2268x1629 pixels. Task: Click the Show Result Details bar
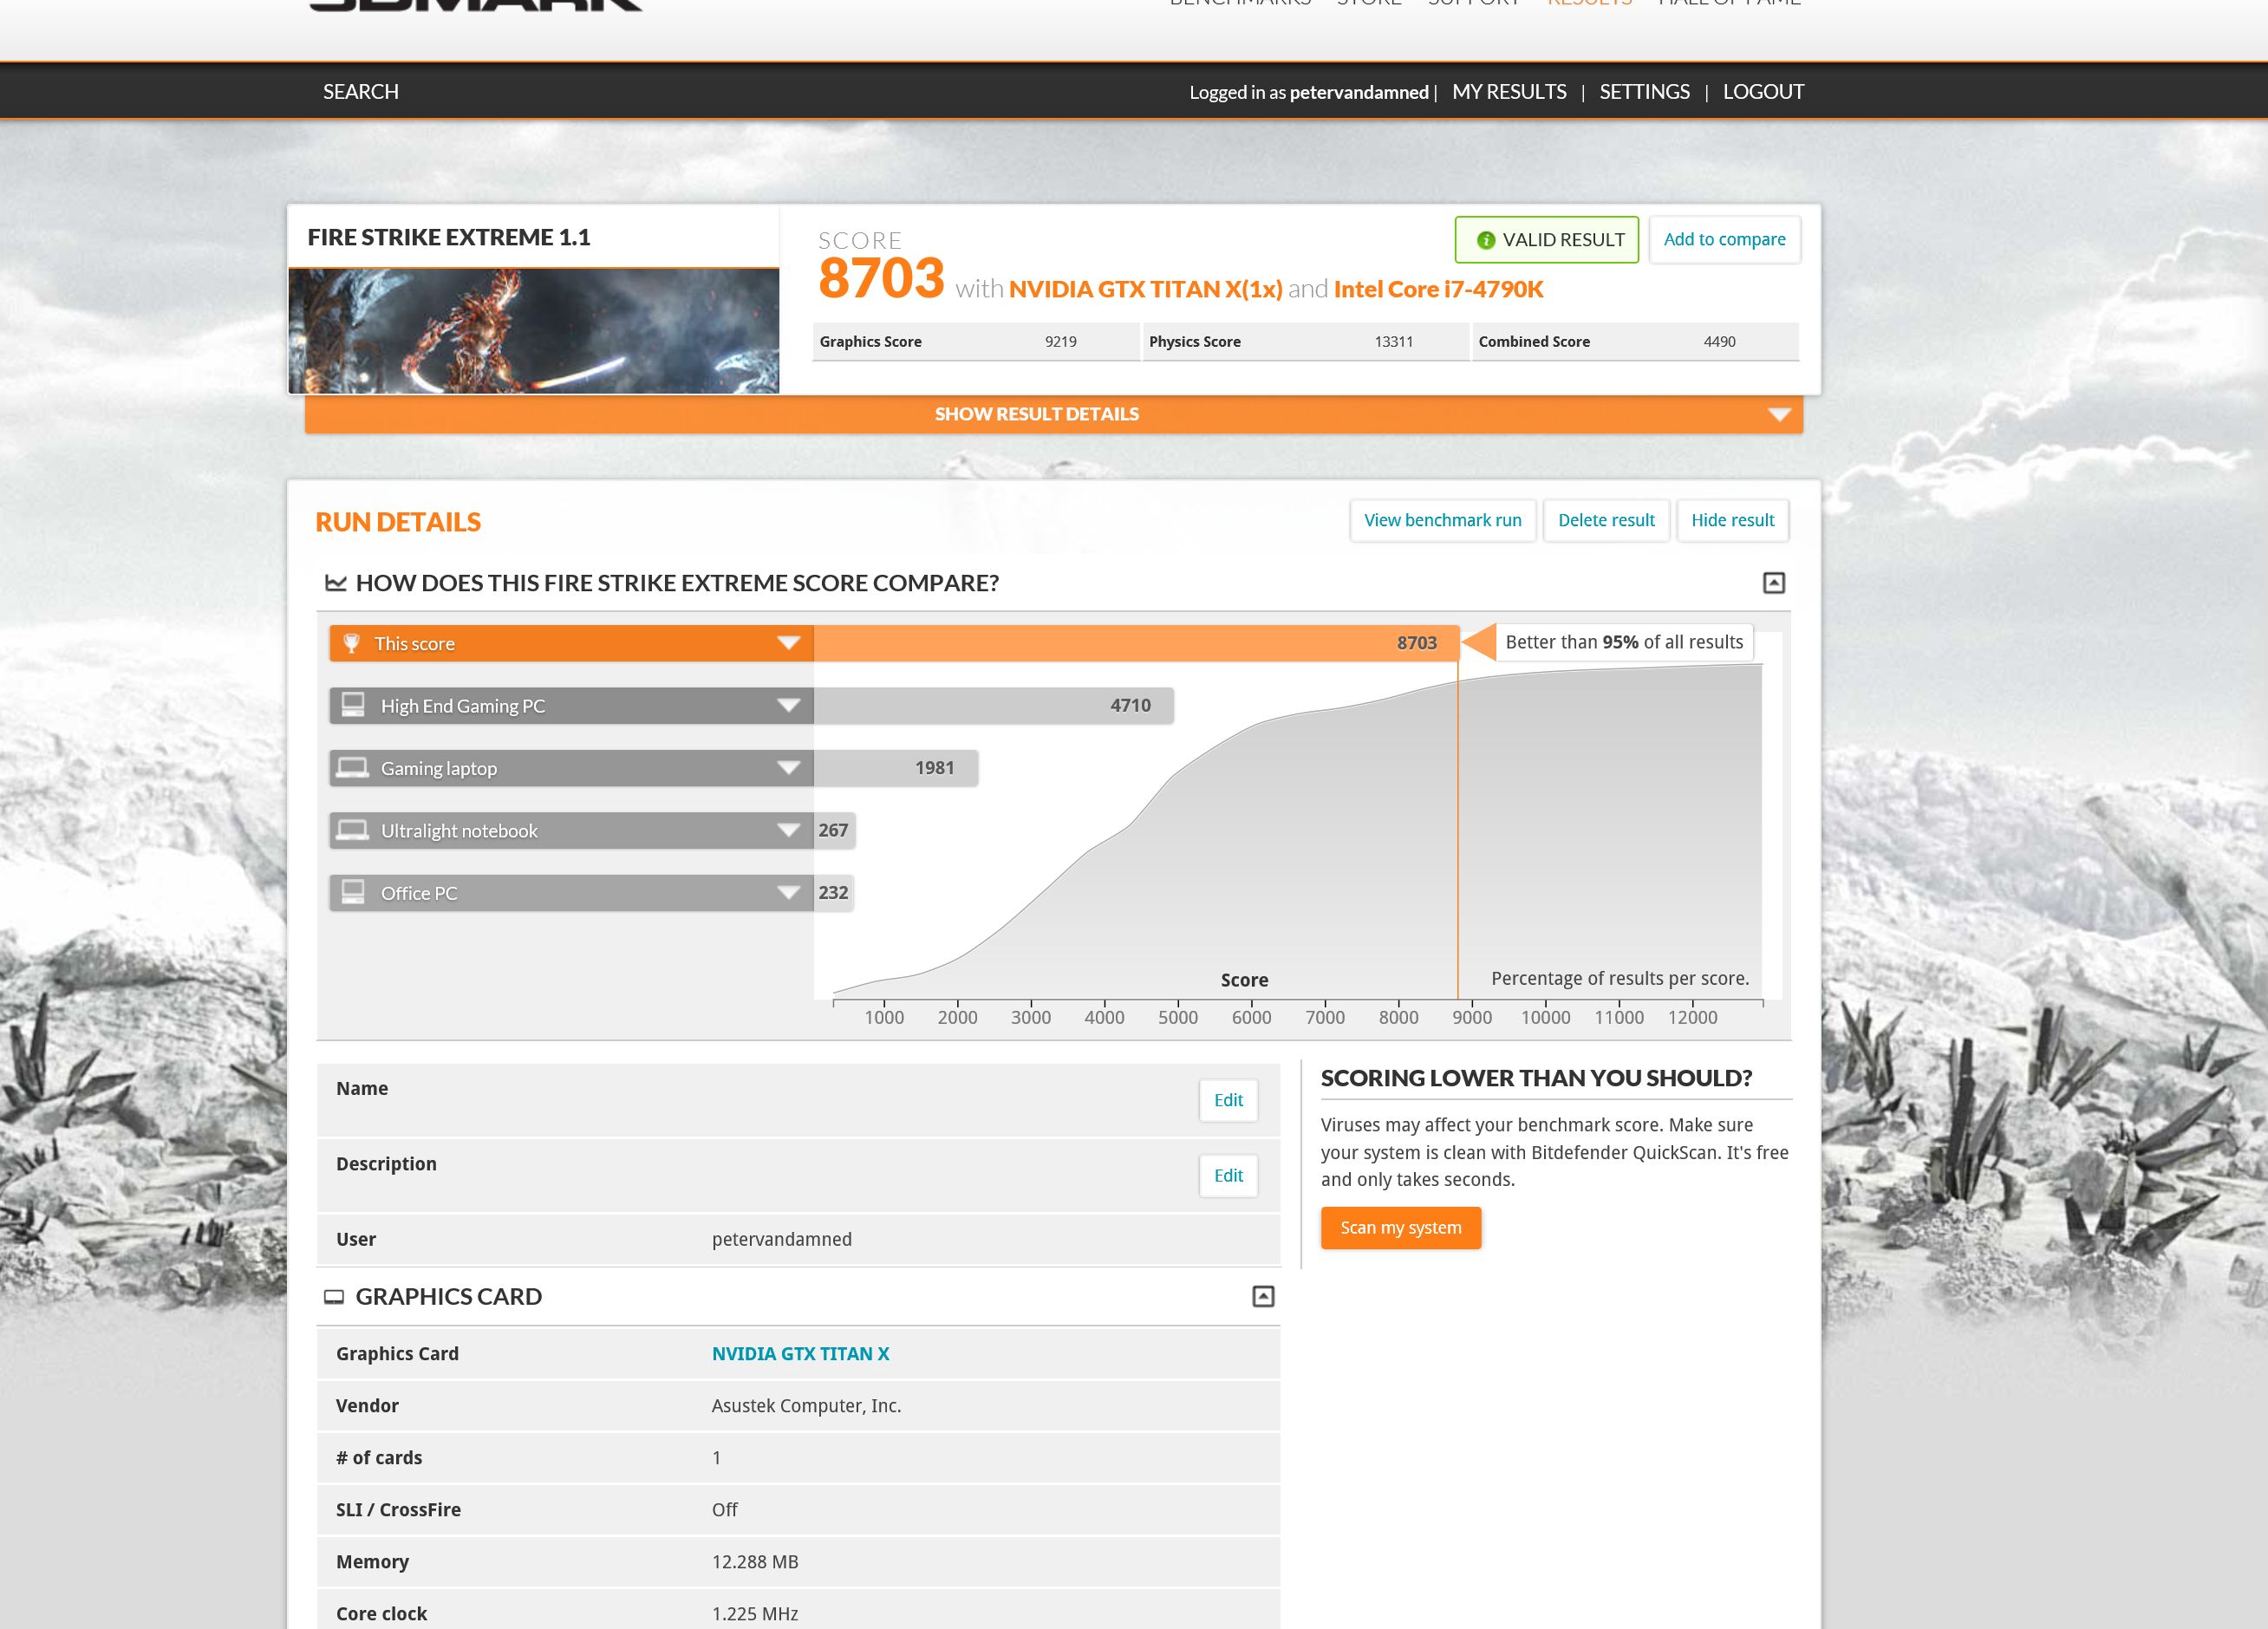pos(1054,414)
